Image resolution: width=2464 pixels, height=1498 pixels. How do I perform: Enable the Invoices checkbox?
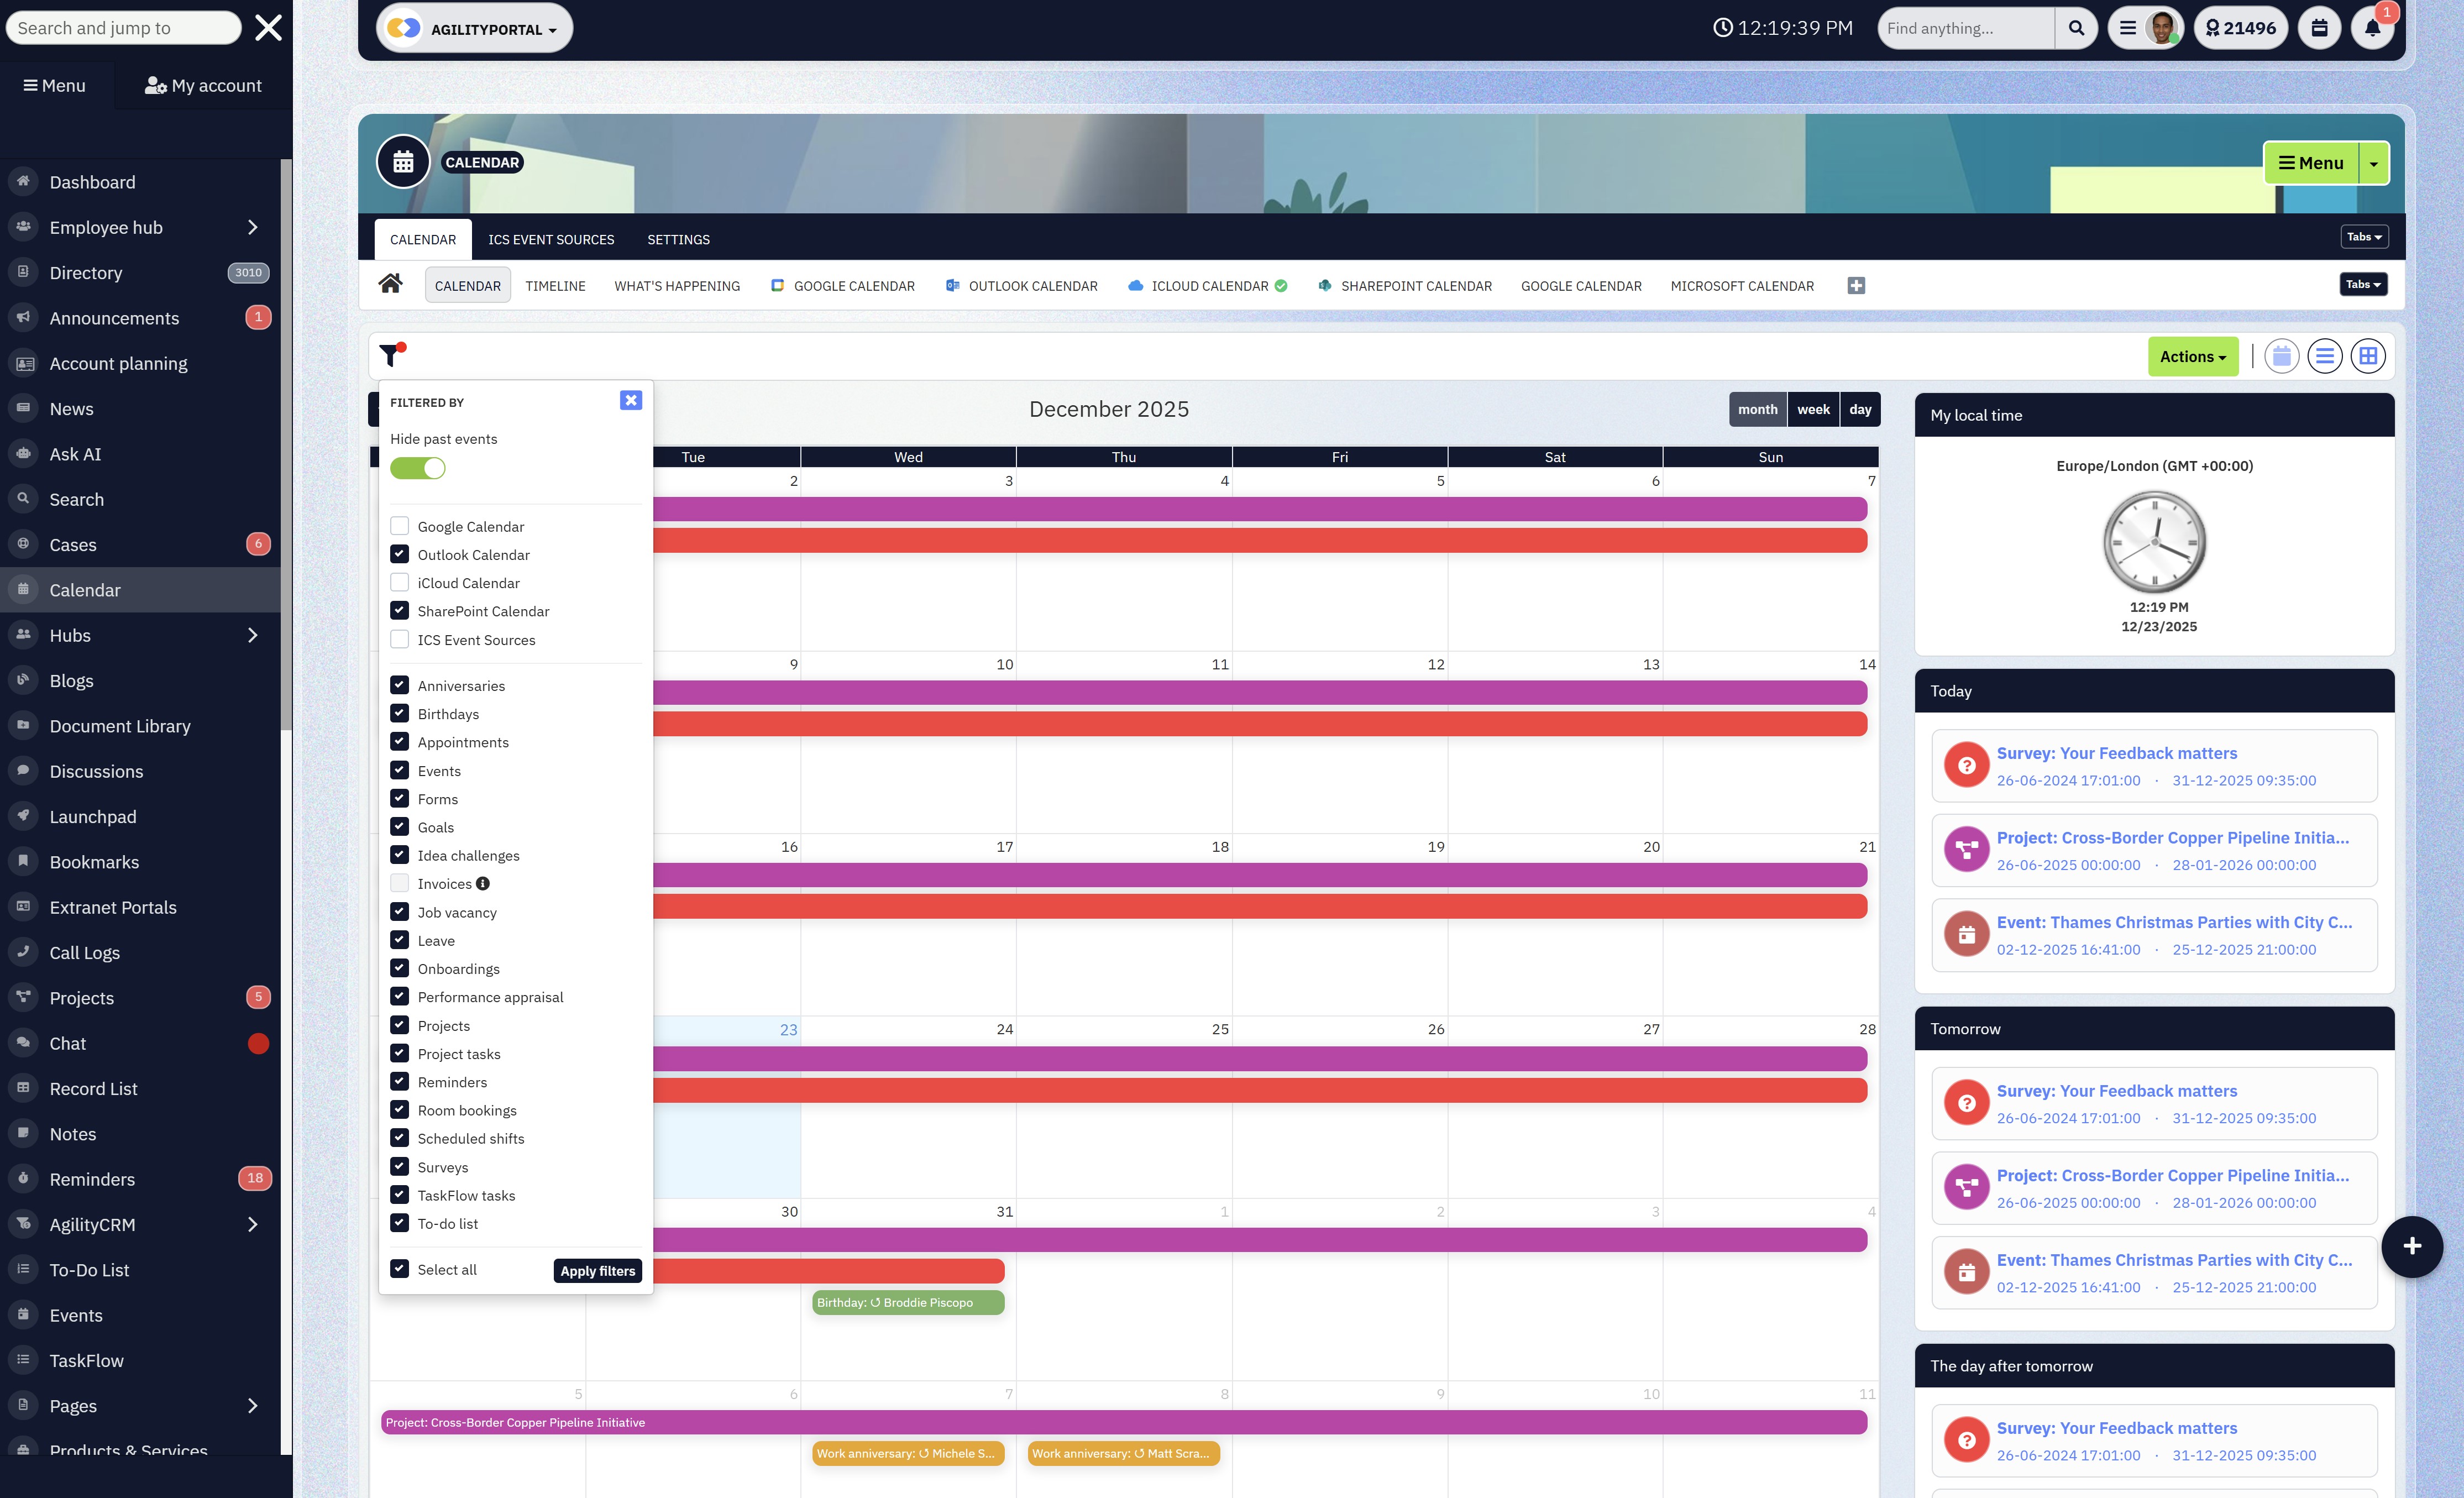[399, 883]
